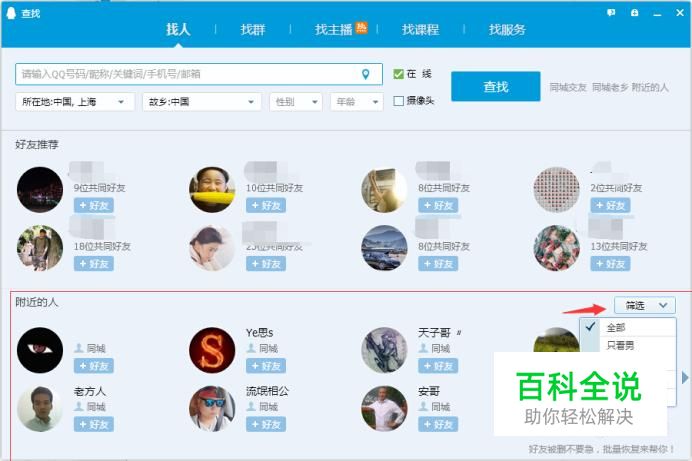Expand the 性别 gender dropdown
Image resolution: width=692 pixels, height=461 pixels.
tap(296, 102)
